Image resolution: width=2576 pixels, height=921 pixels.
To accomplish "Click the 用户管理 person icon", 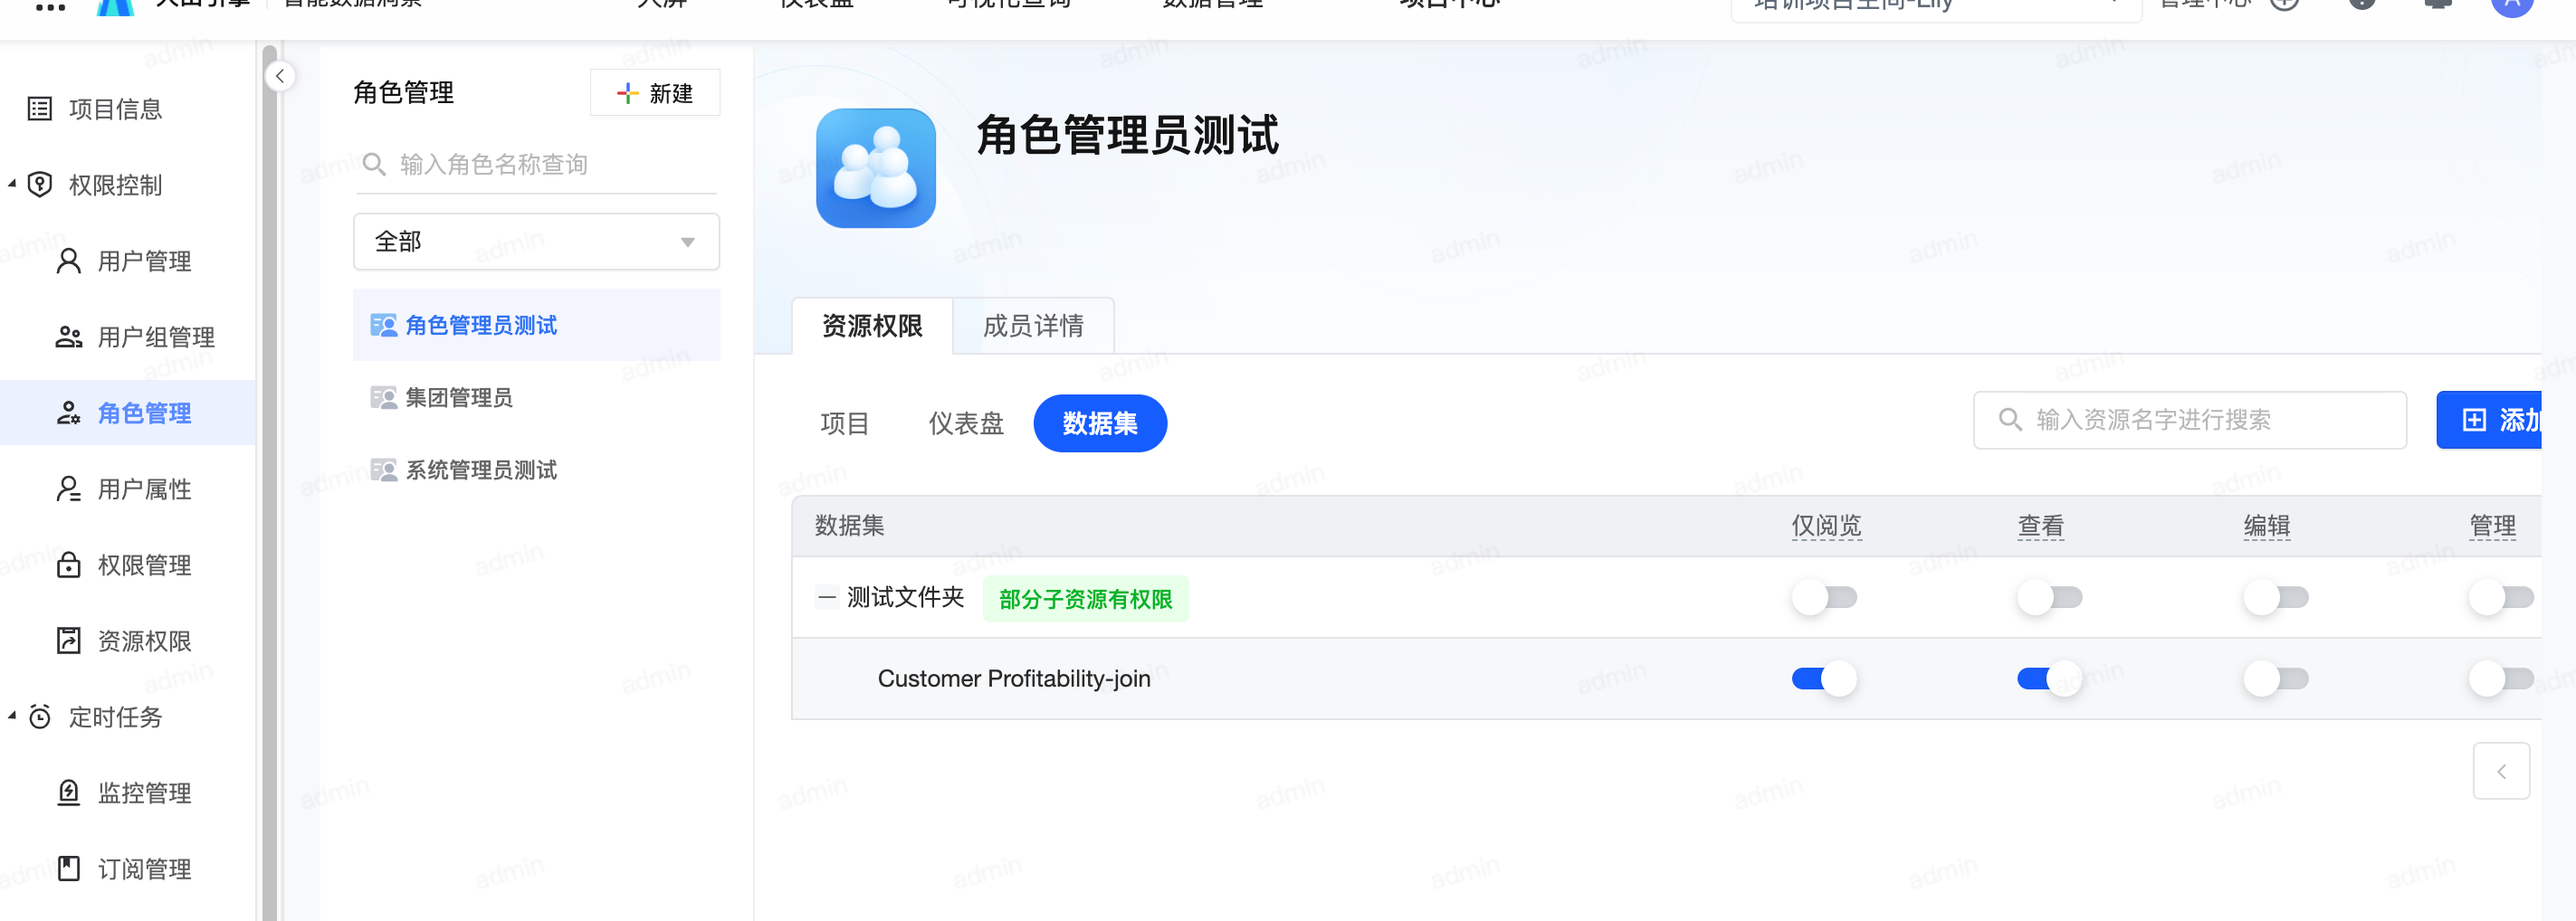I will [68, 261].
